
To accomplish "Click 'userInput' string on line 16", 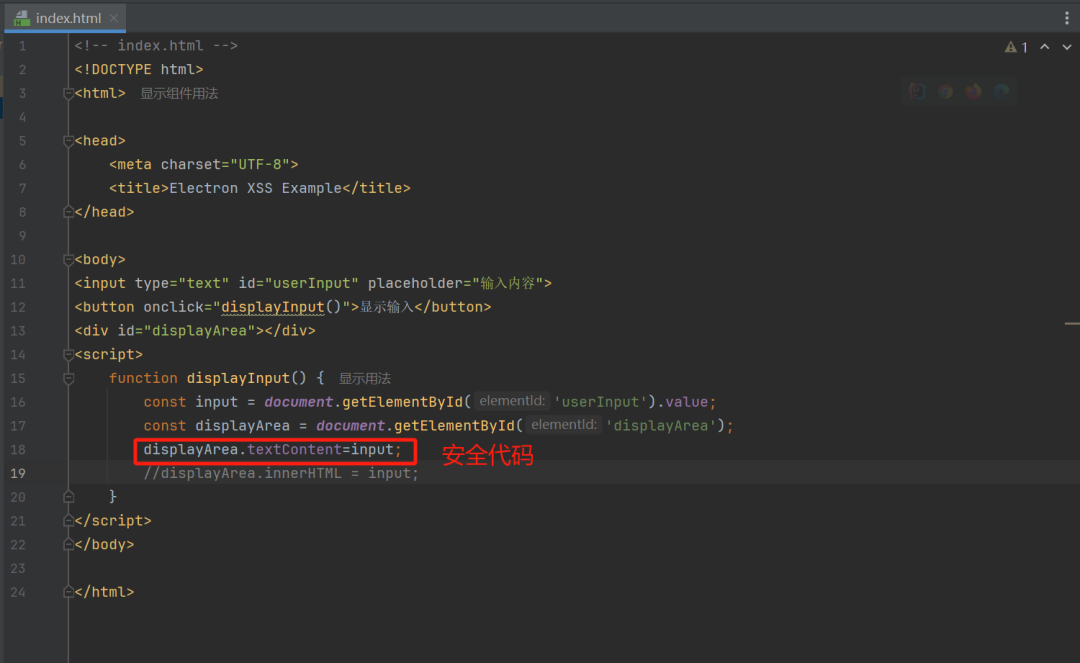I will pos(601,402).
